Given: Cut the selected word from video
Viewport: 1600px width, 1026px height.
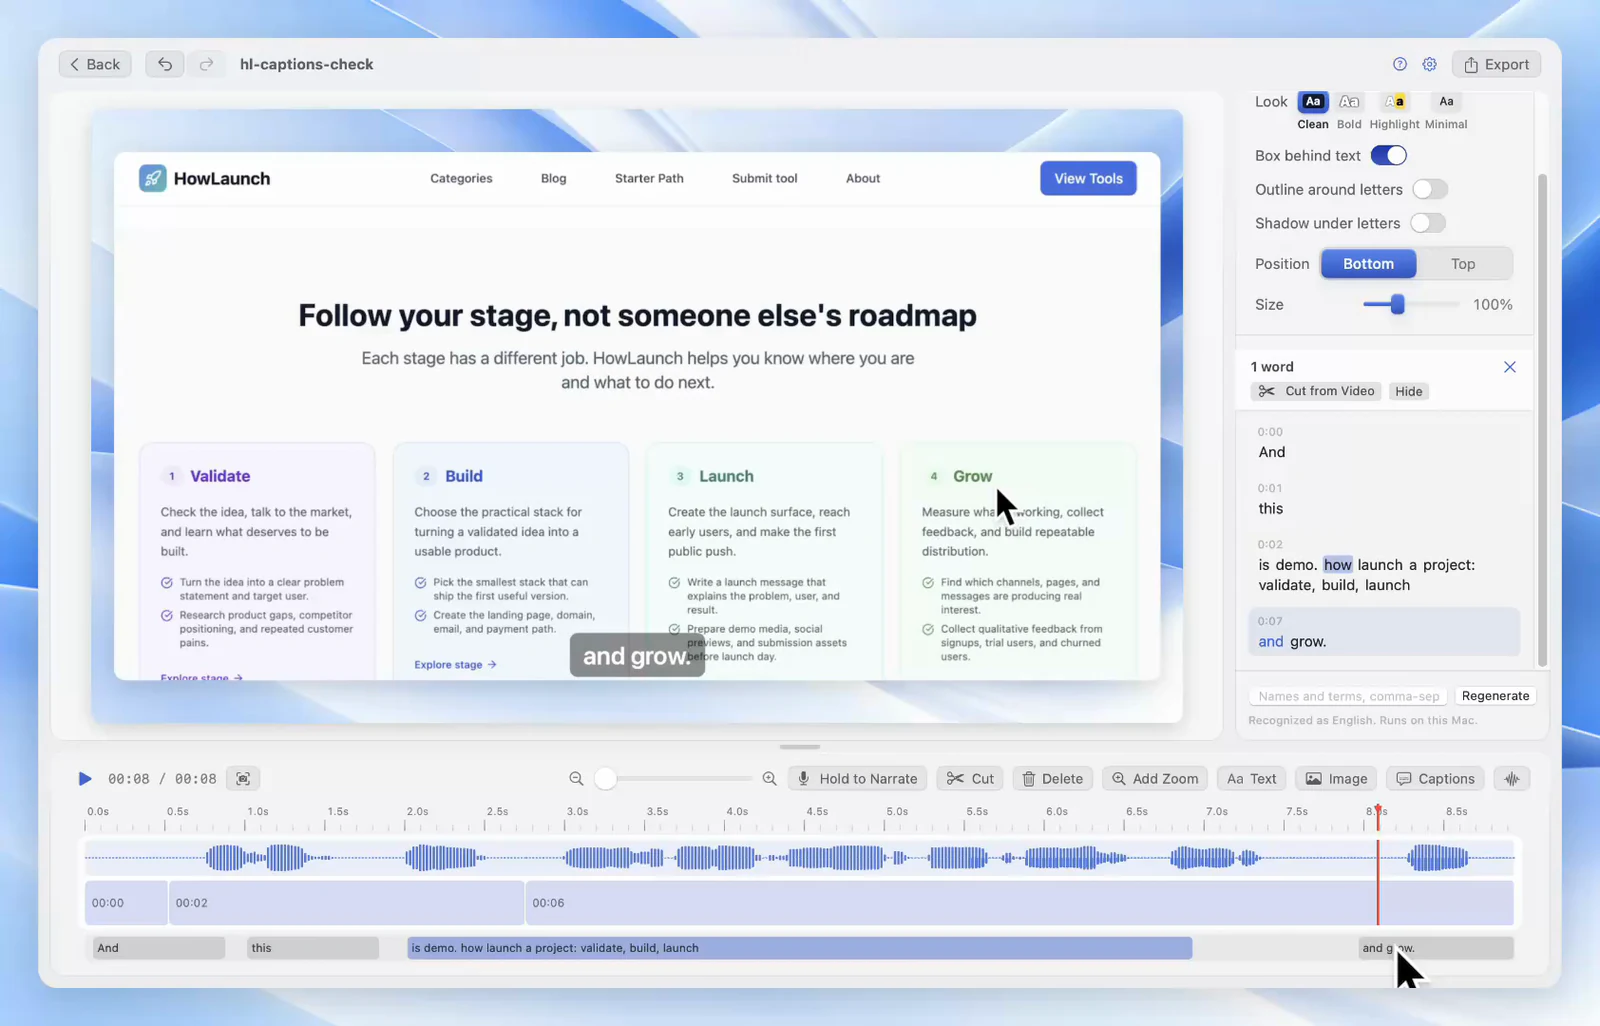Looking at the screenshot, I should [x=1316, y=391].
